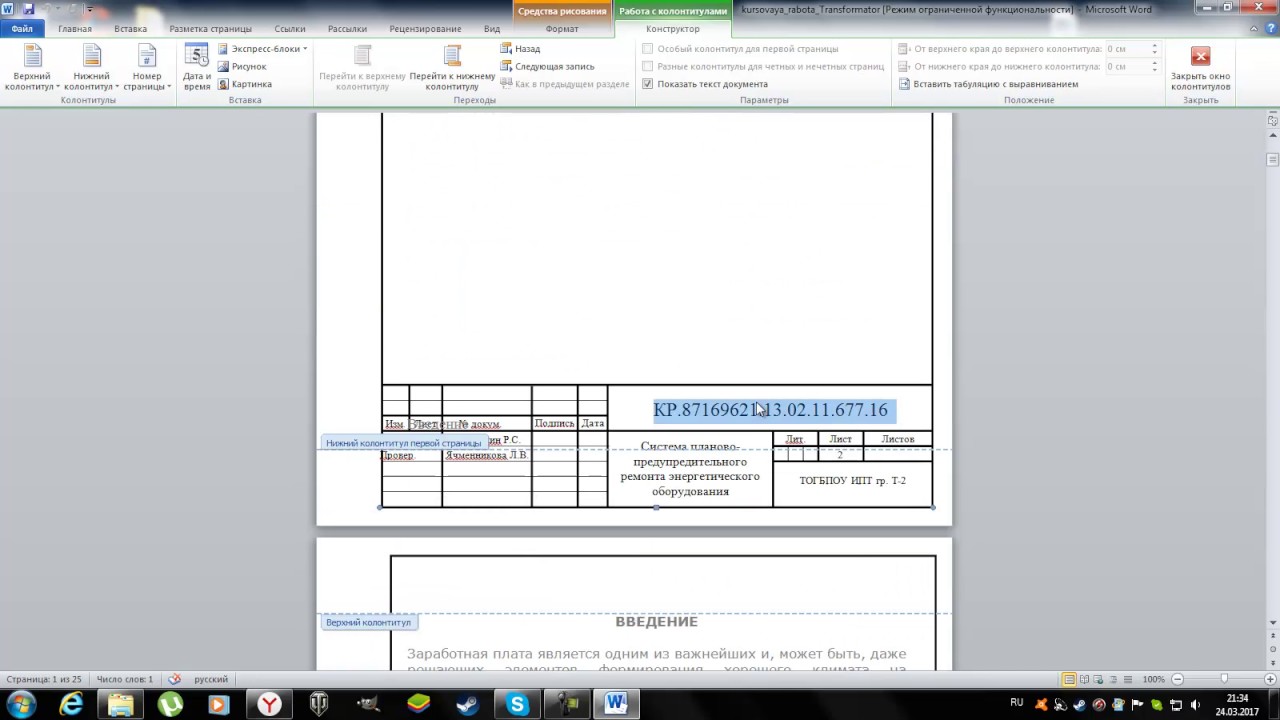Image resolution: width=1280 pixels, height=720 pixels.
Task: Open the Файл tab
Action: tap(22, 29)
